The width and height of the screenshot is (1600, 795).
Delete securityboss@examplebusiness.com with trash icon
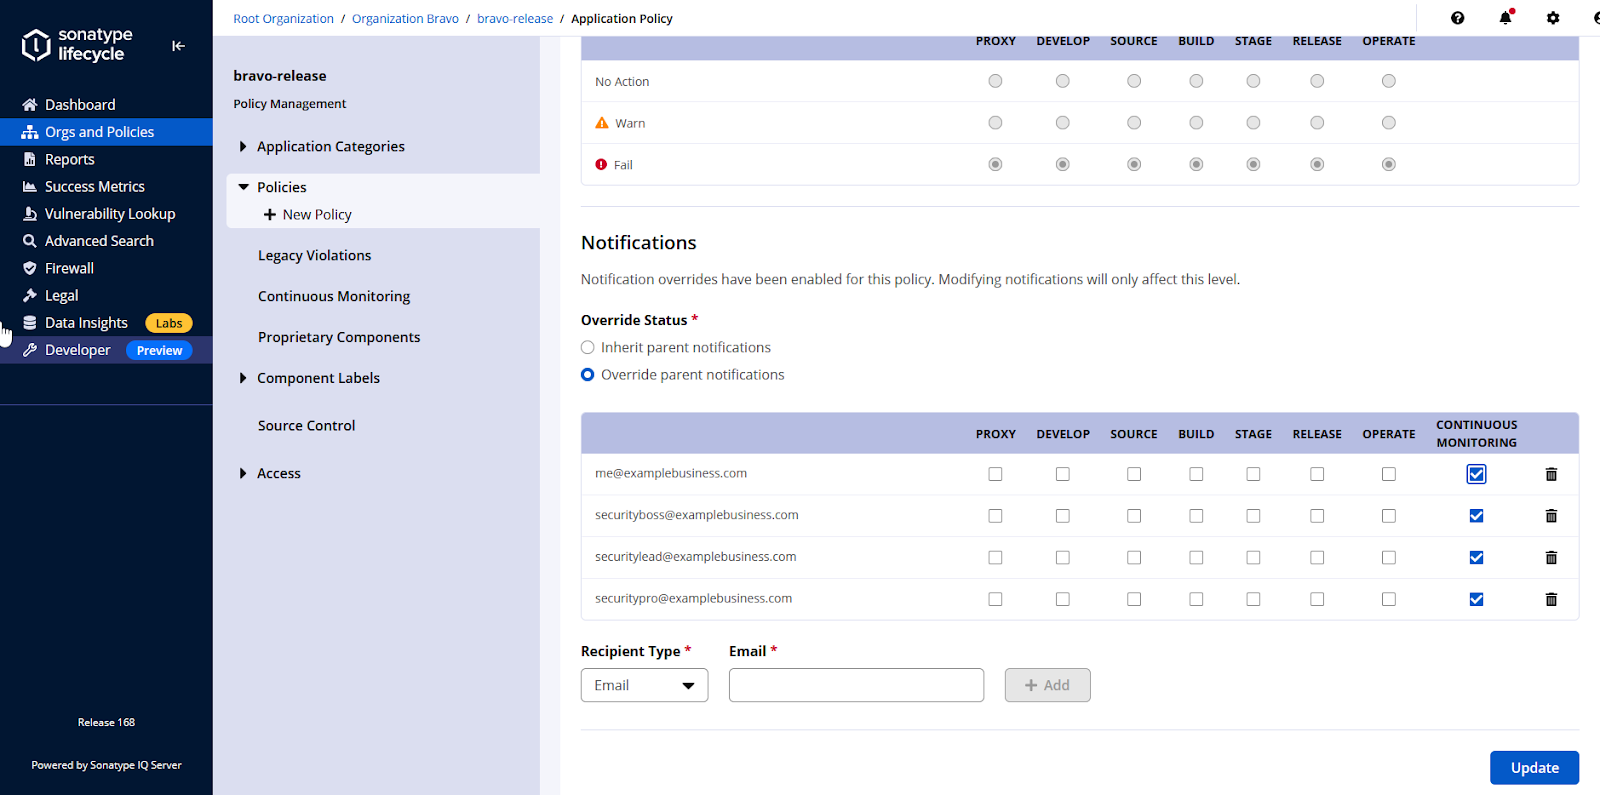coord(1551,516)
